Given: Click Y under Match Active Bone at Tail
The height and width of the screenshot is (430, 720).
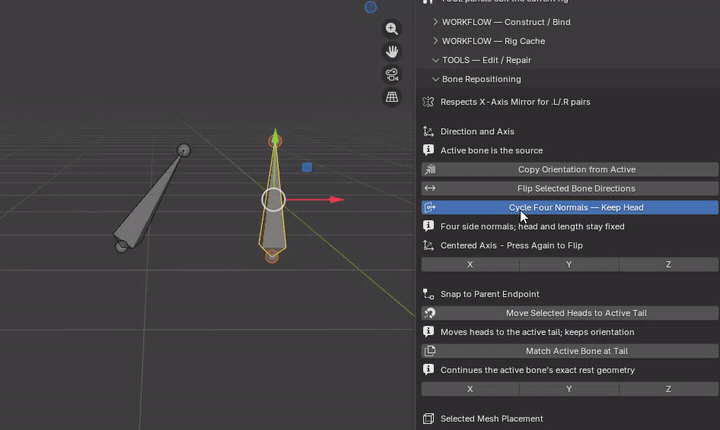Looking at the screenshot, I should click(569, 389).
